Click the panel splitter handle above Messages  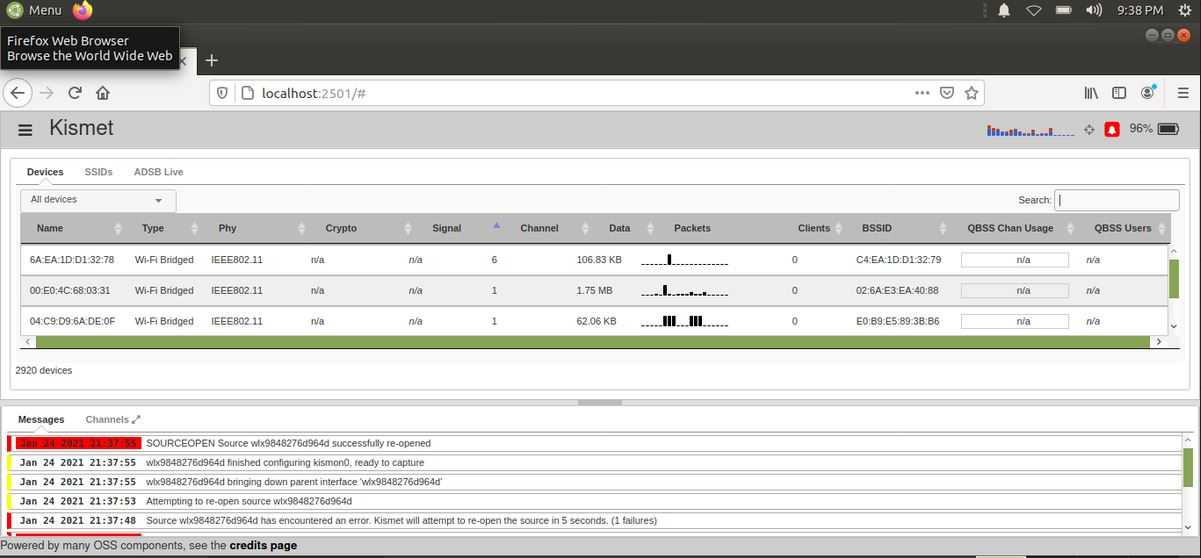tap(600, 403)
